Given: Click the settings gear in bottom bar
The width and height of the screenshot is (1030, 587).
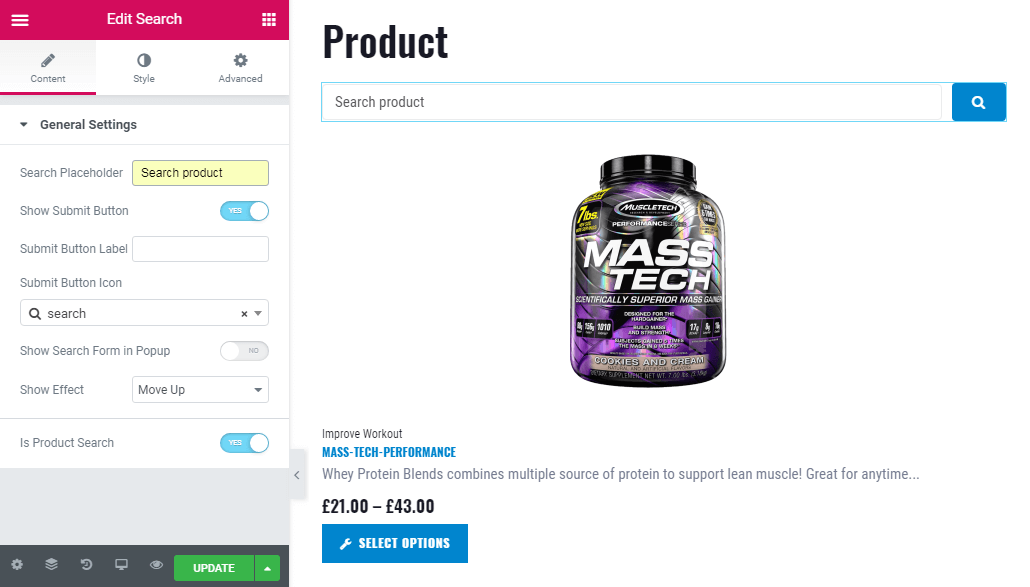Looking at the screenshot, I should 17,565.
